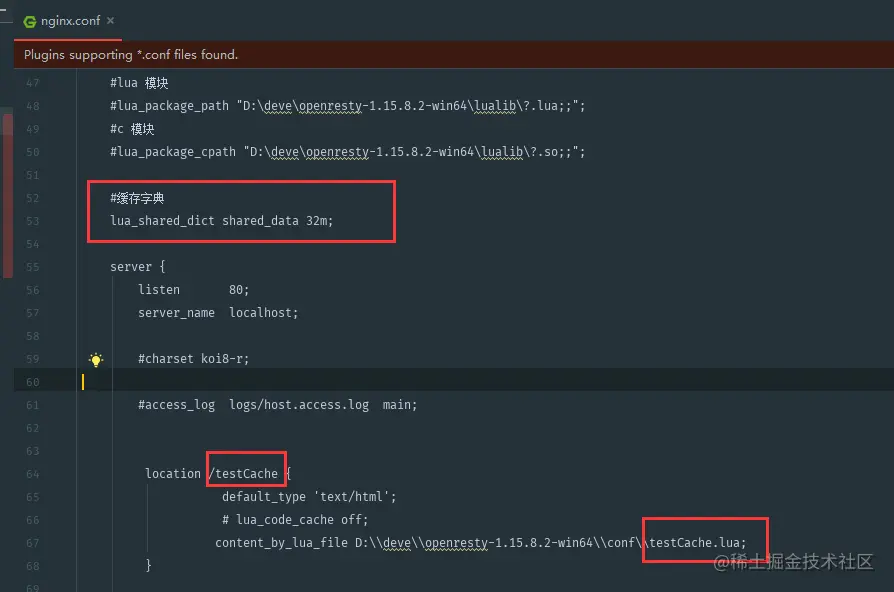The width and height of the screenshot is (894, 592).
Task: Click the nginx.conf file type icon
Action: (30, 22)
